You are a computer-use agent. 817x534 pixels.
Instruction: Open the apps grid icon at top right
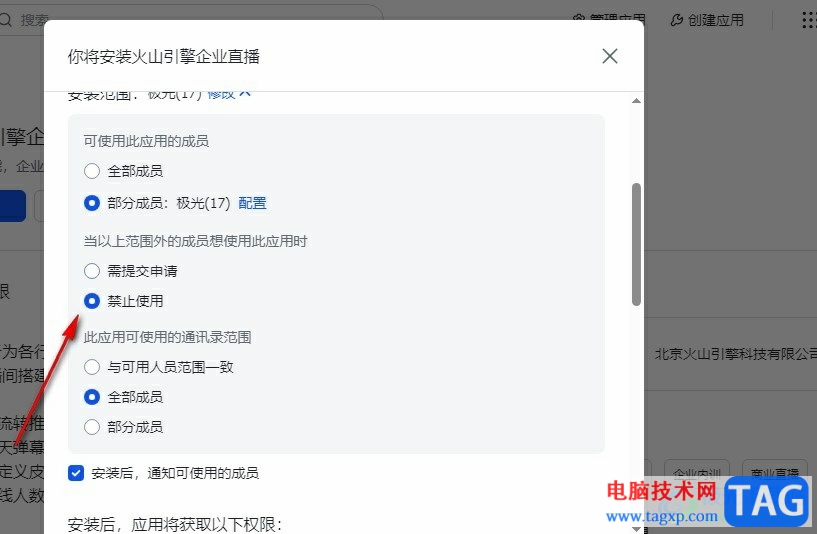[809, 20]
